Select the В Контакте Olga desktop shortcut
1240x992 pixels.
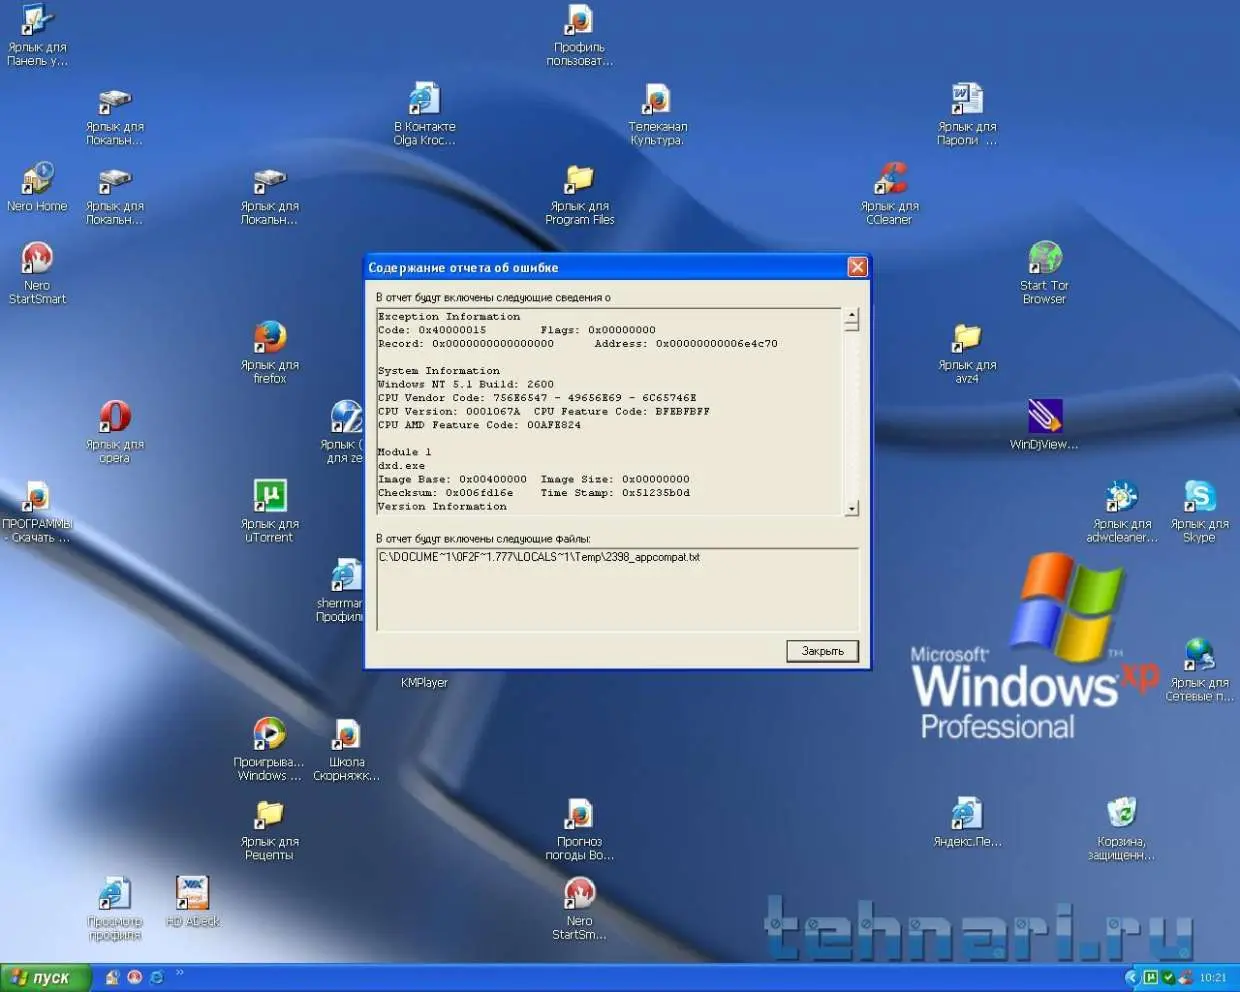pos(424,113)
